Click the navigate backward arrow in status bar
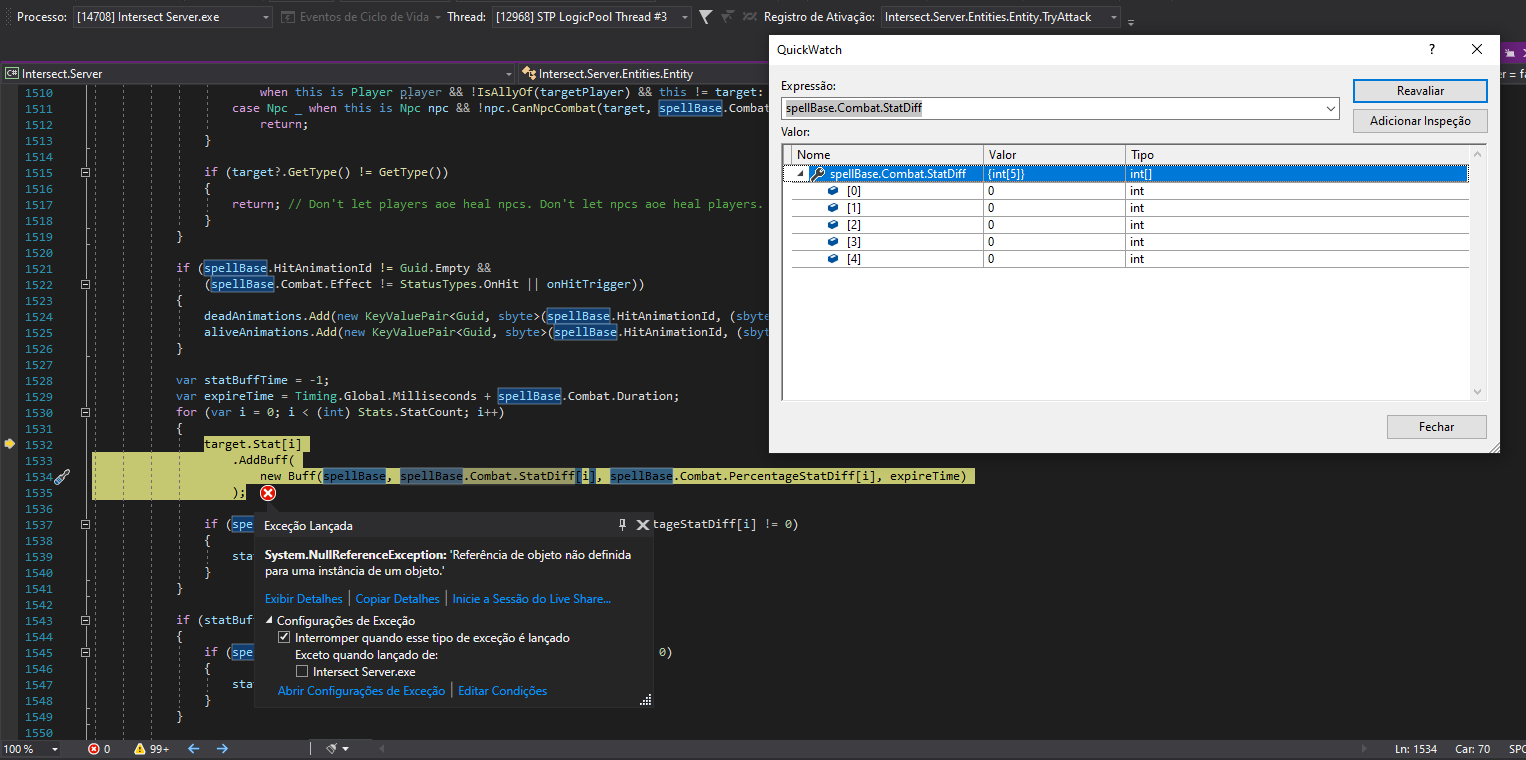The image size is (1526, 760). 193,747
